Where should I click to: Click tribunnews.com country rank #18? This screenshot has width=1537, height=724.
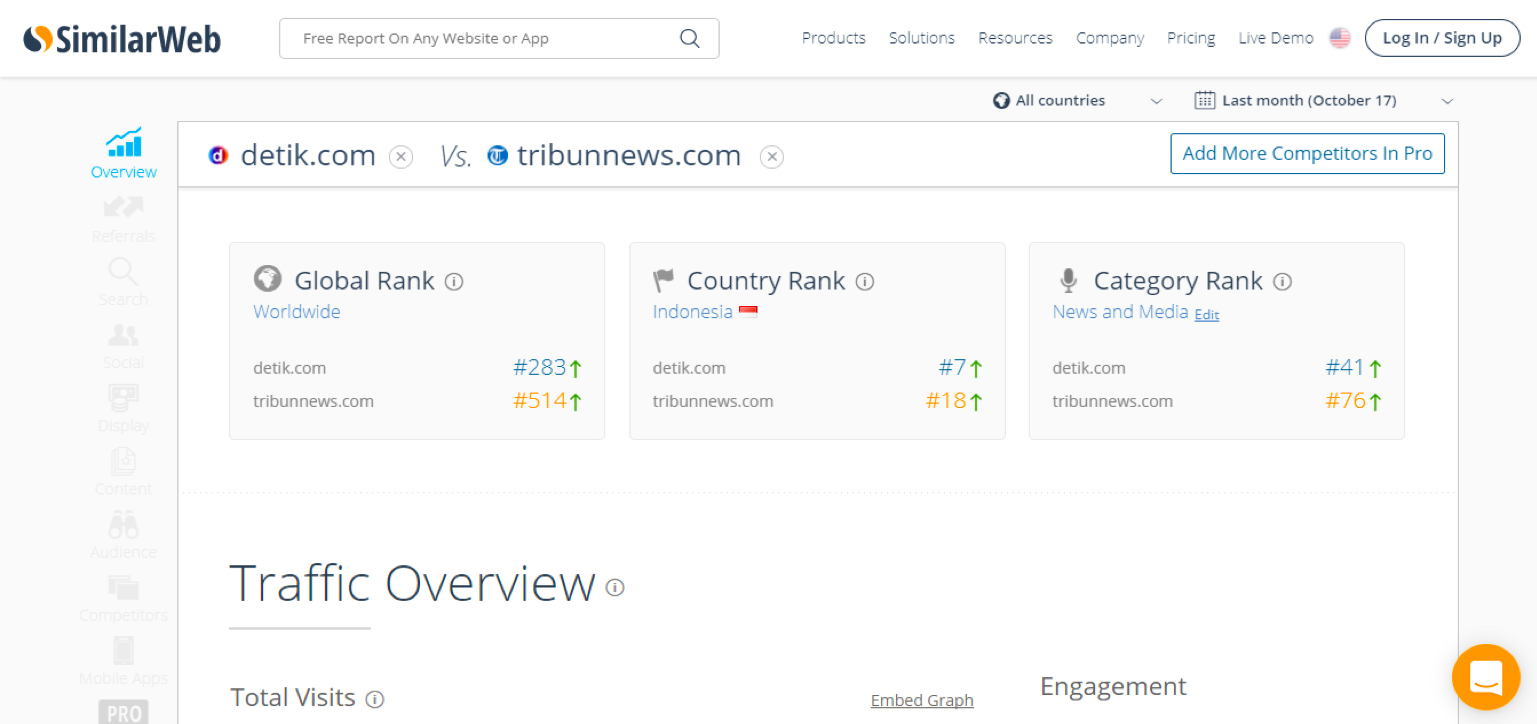pyautogui.click(x=946, y=402)
